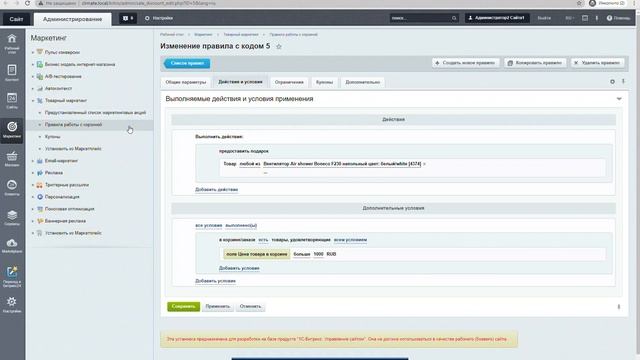Click the больше comparison operator
Screen dimensions: 640x360
(302, 254)
